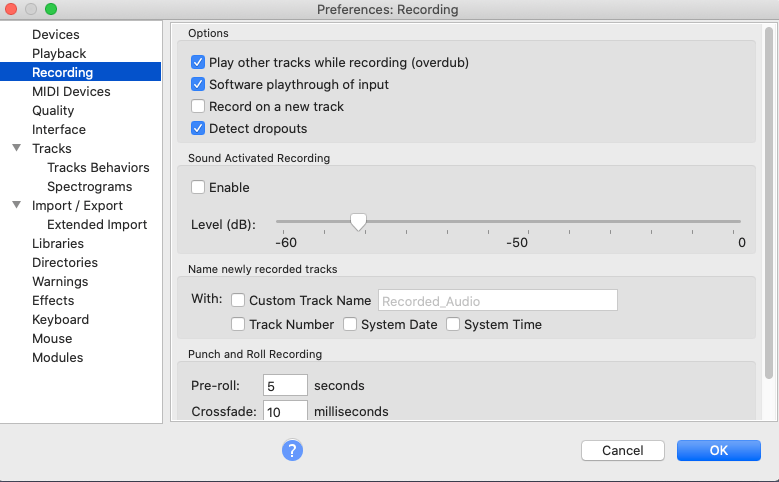Check Custom Track Name option
Screen dimensions: 779x482
pyautogui.click(x=238, y=300)
